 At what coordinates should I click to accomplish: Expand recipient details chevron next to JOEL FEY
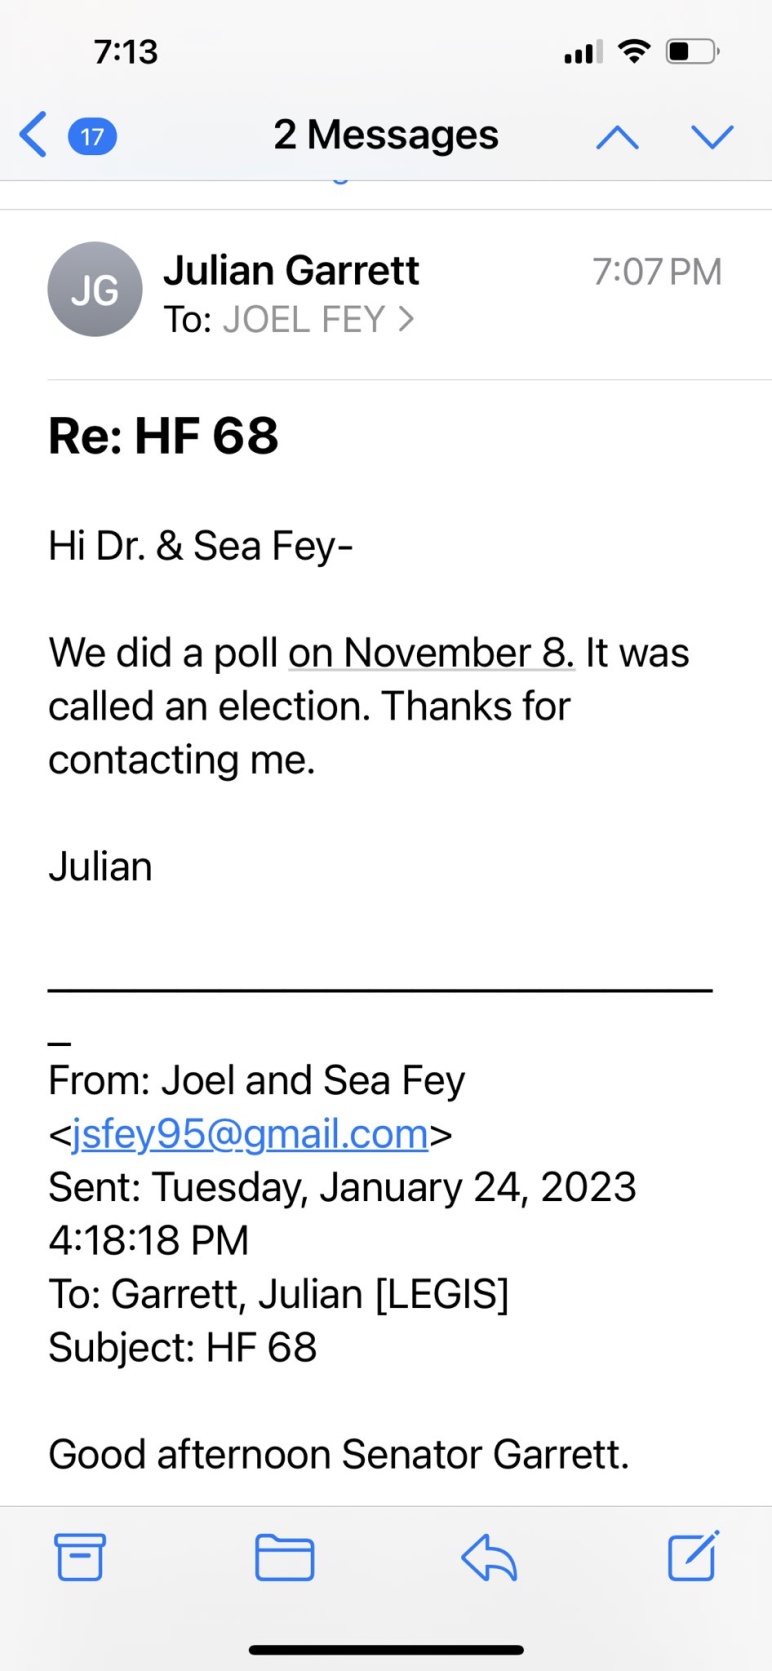406,319
